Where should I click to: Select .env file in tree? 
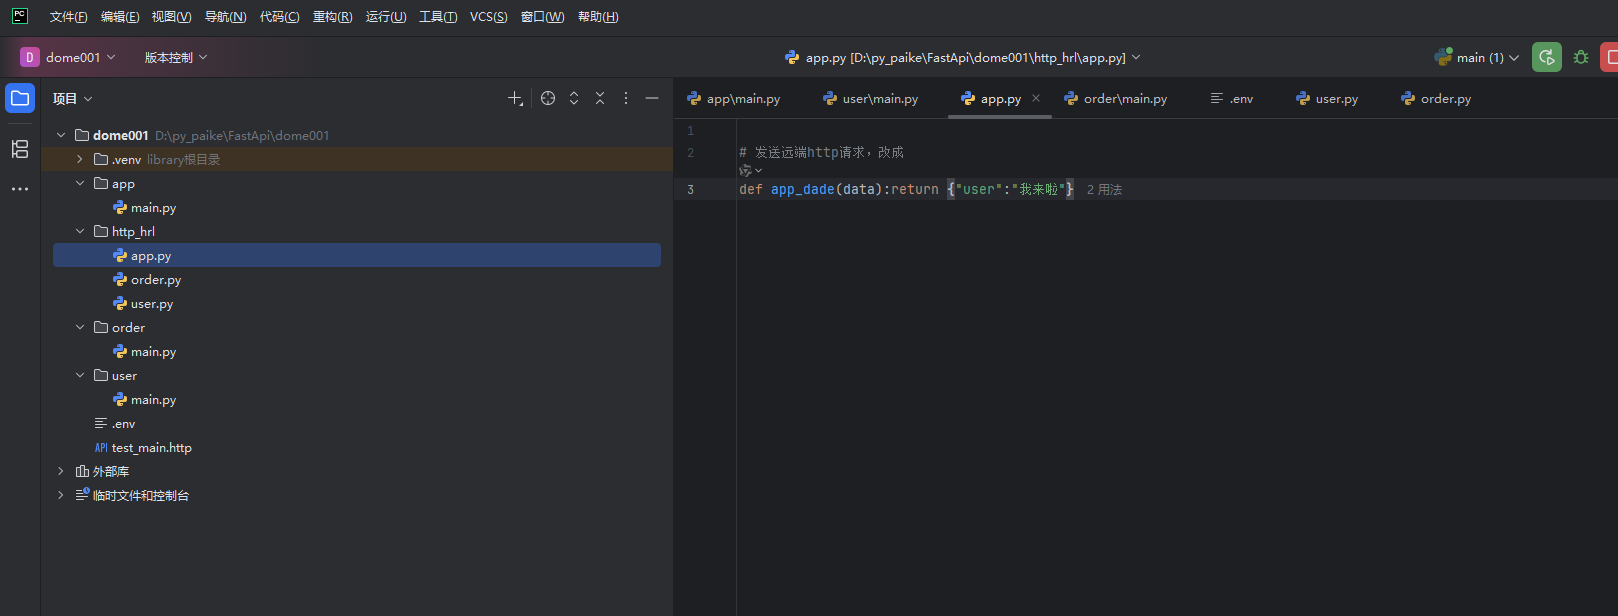coord(115,423)
